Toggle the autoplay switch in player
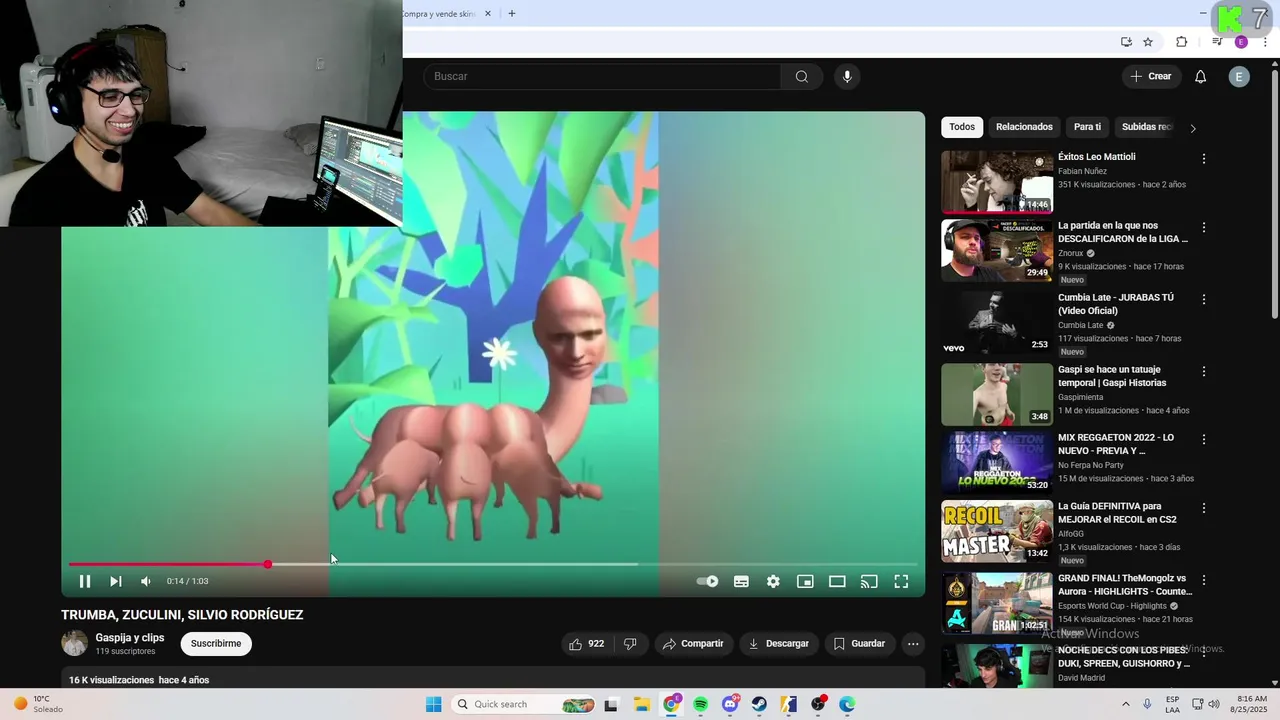Screen dimensions: 1280x720 pos(708,581)
